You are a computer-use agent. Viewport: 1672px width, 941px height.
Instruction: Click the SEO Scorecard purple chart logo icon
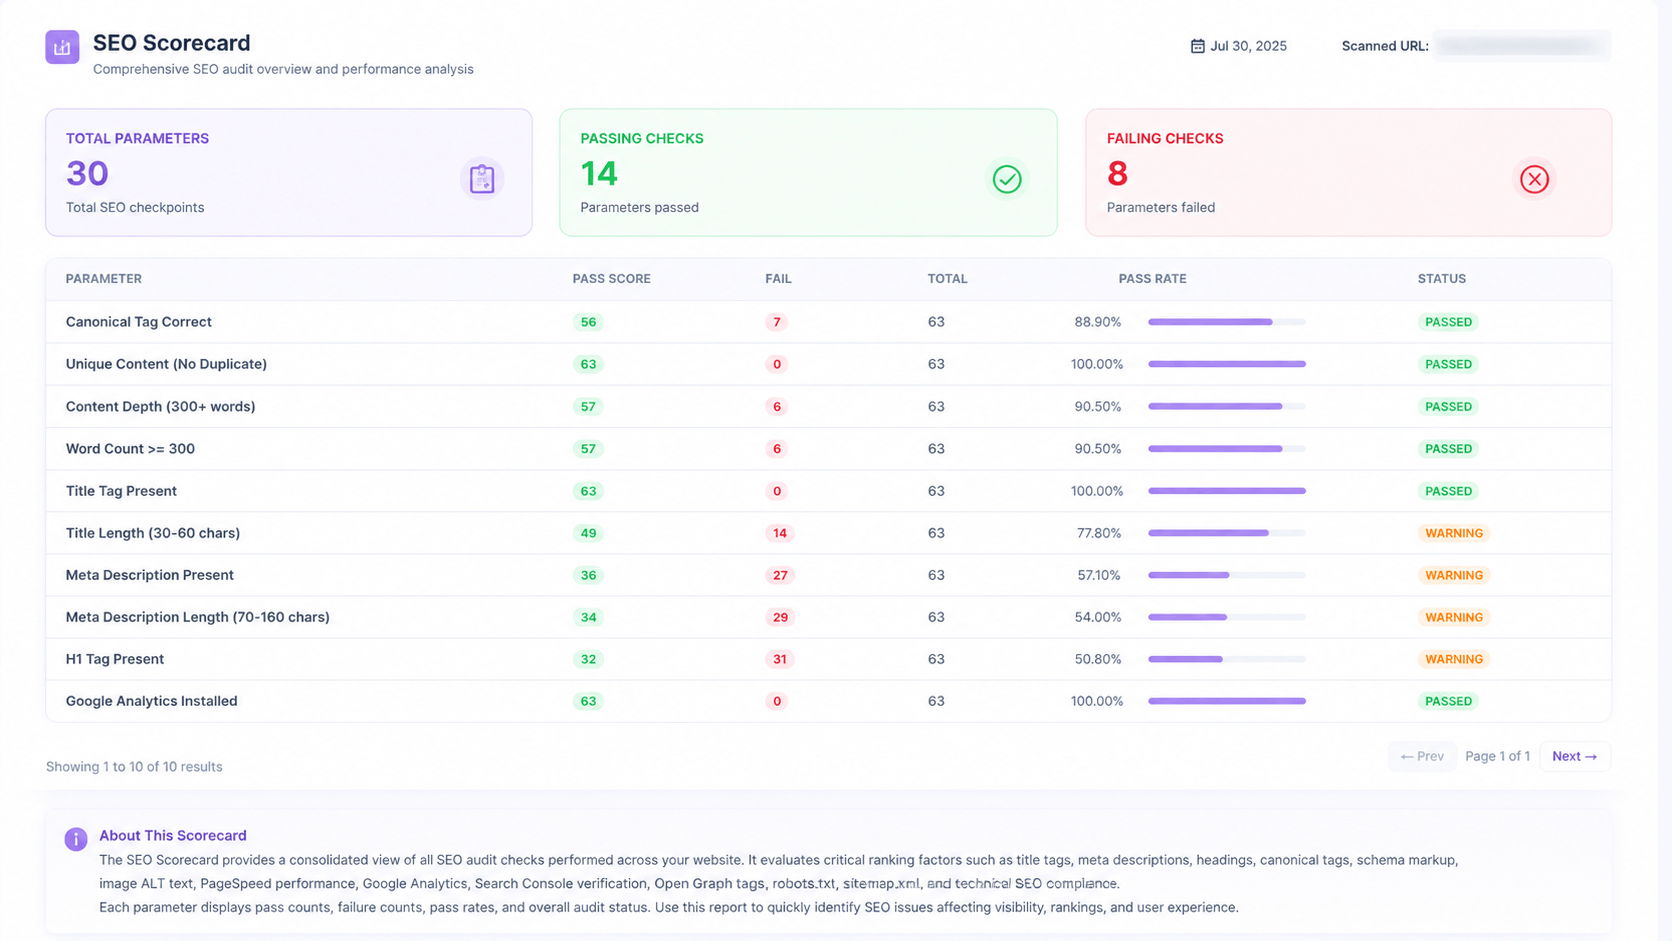62,47
